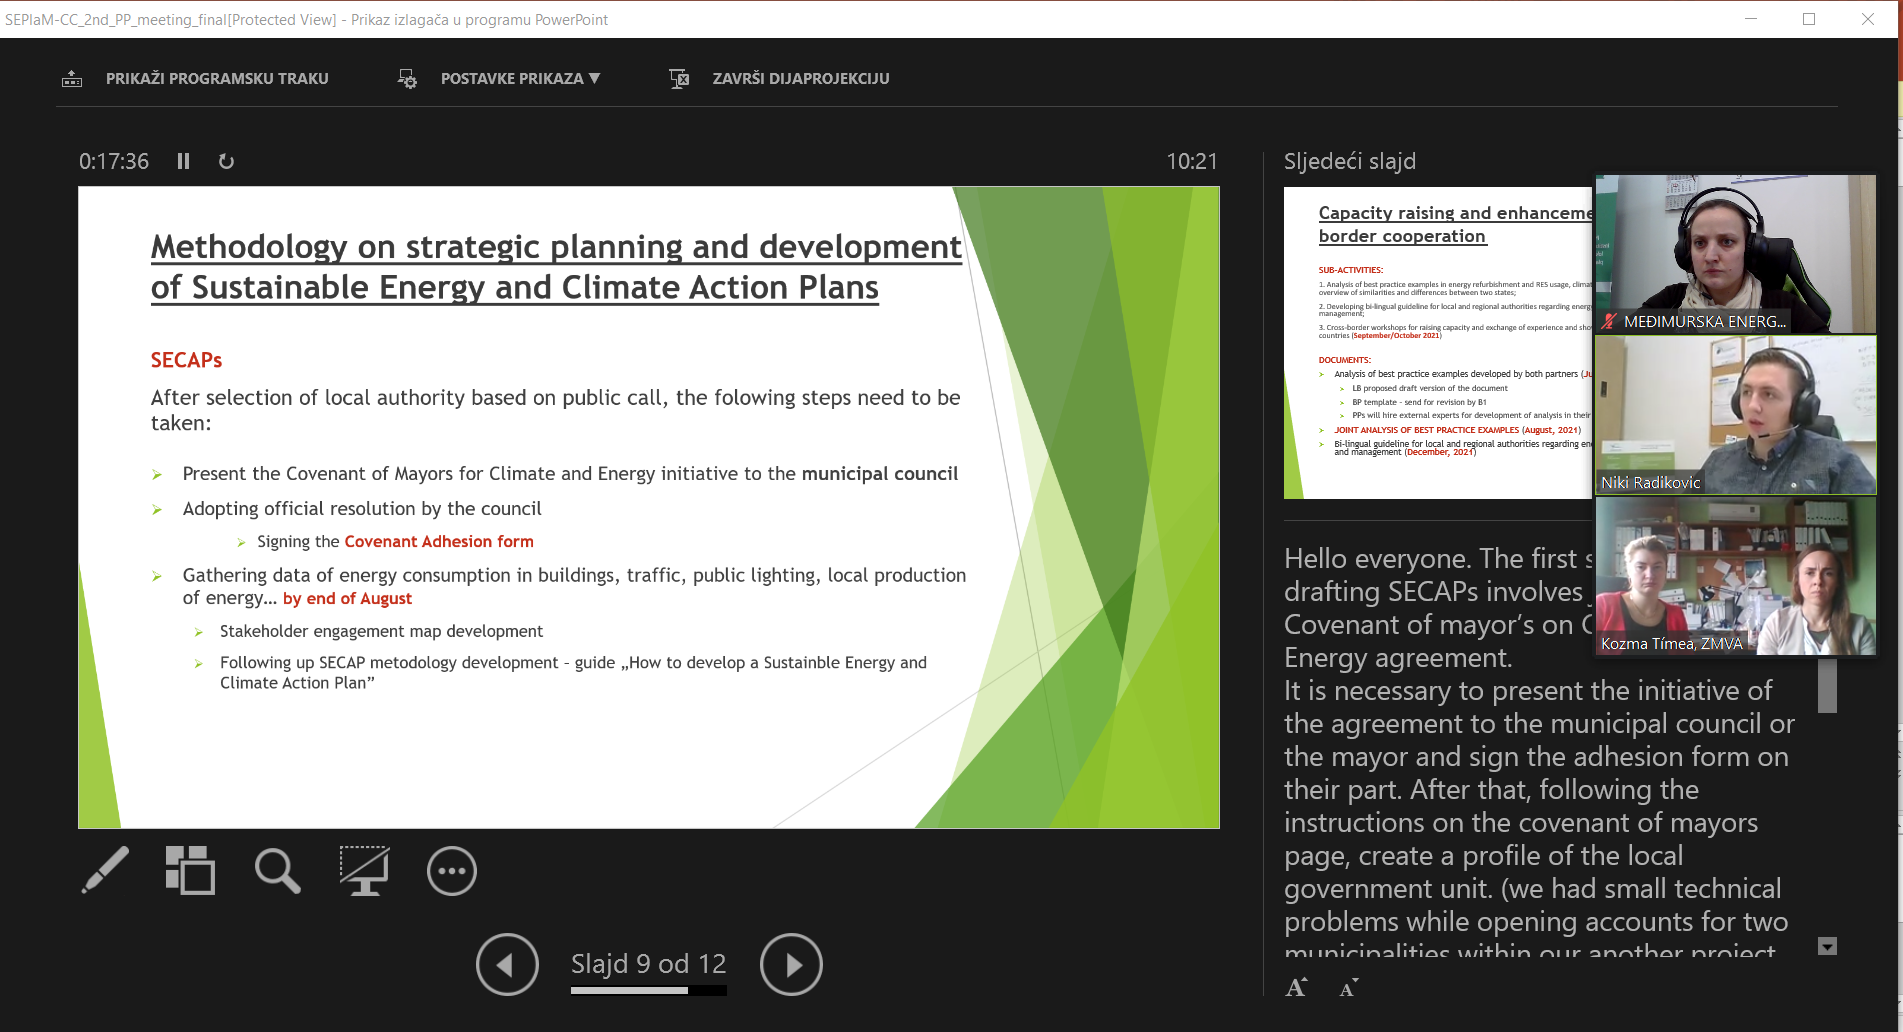The image size is (1903, 1032).
Task: Click 'Adopting official resolution by the council'
Action: click(362, 508)
